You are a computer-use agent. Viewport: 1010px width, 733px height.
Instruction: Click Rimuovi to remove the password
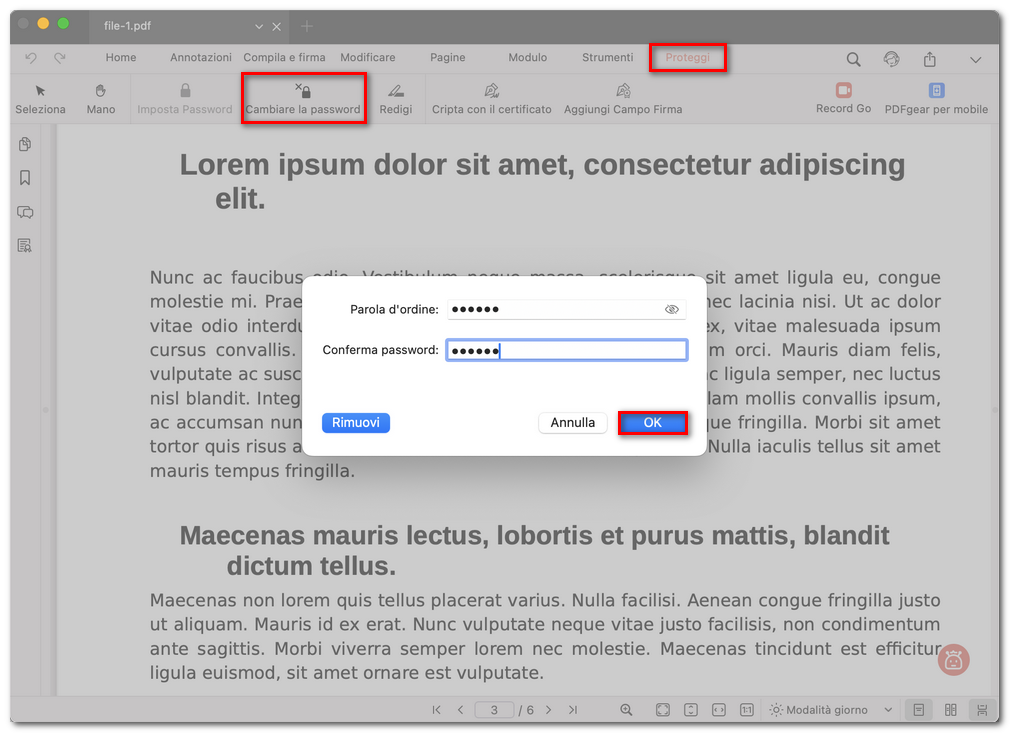click(x=355, y=422)
